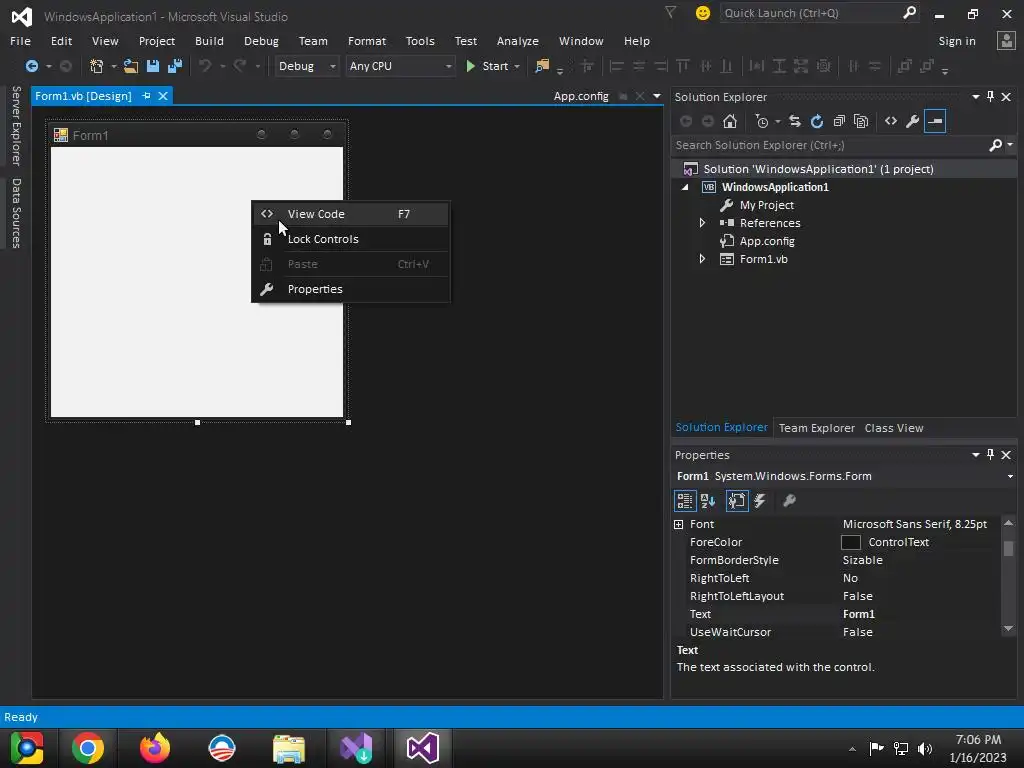Click the Start debugging button
Screen dimensions: 1024x768
488,66
